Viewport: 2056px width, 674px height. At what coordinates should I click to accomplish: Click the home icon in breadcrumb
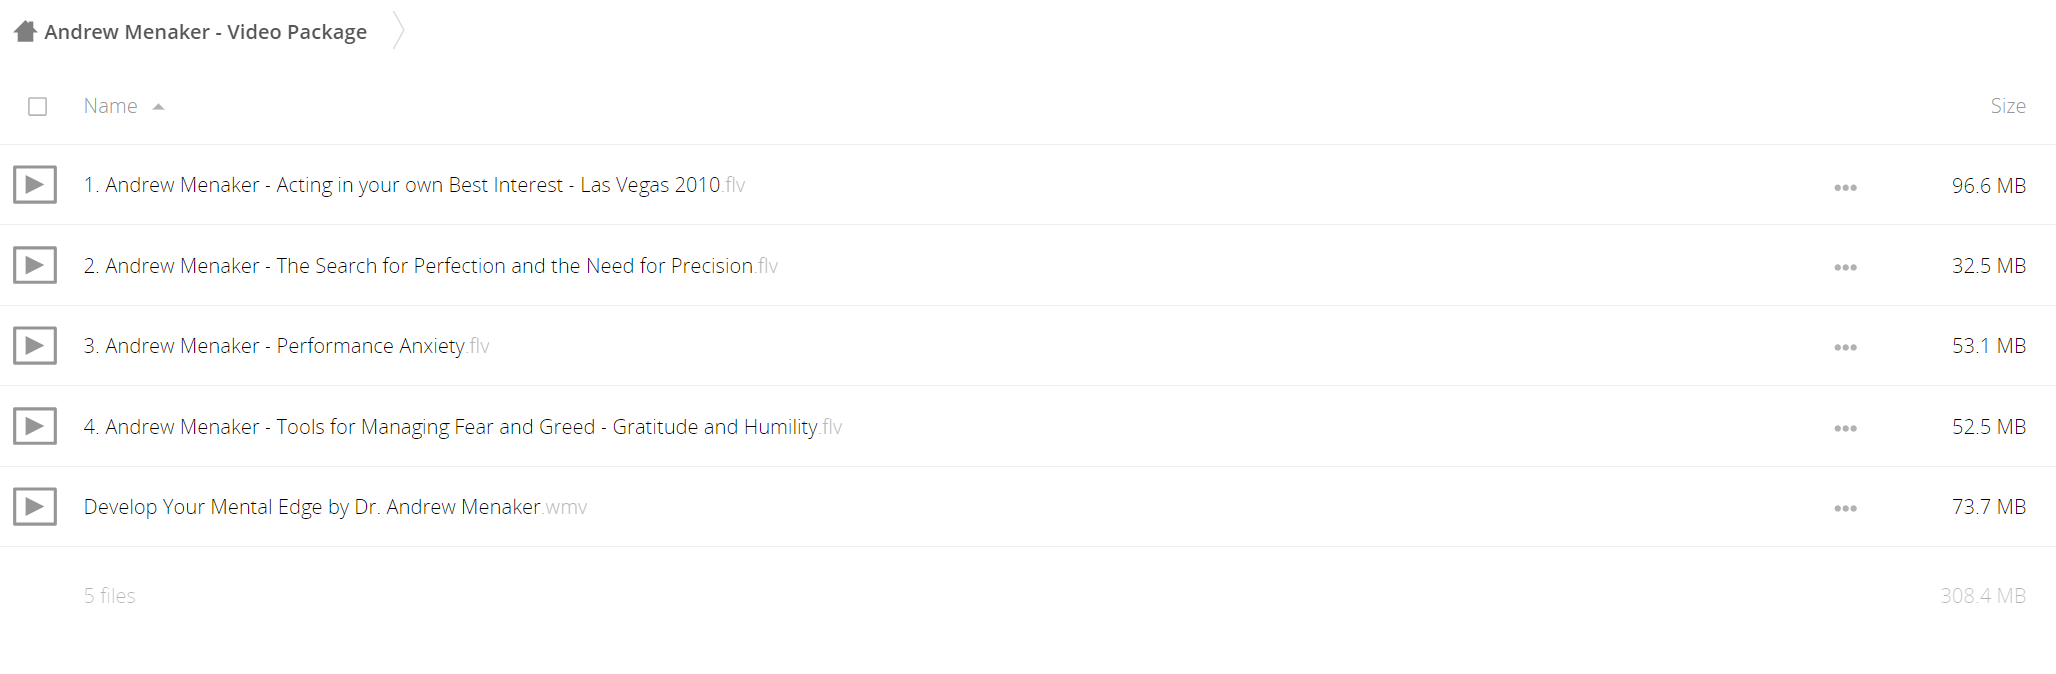(25, 32)
